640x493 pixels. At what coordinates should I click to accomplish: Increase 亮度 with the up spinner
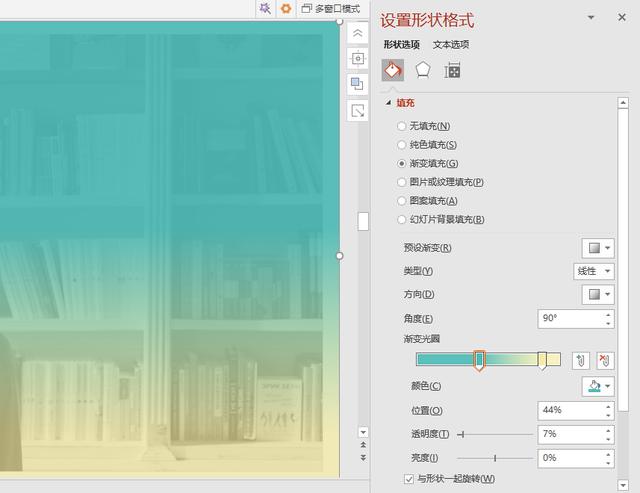608,454
